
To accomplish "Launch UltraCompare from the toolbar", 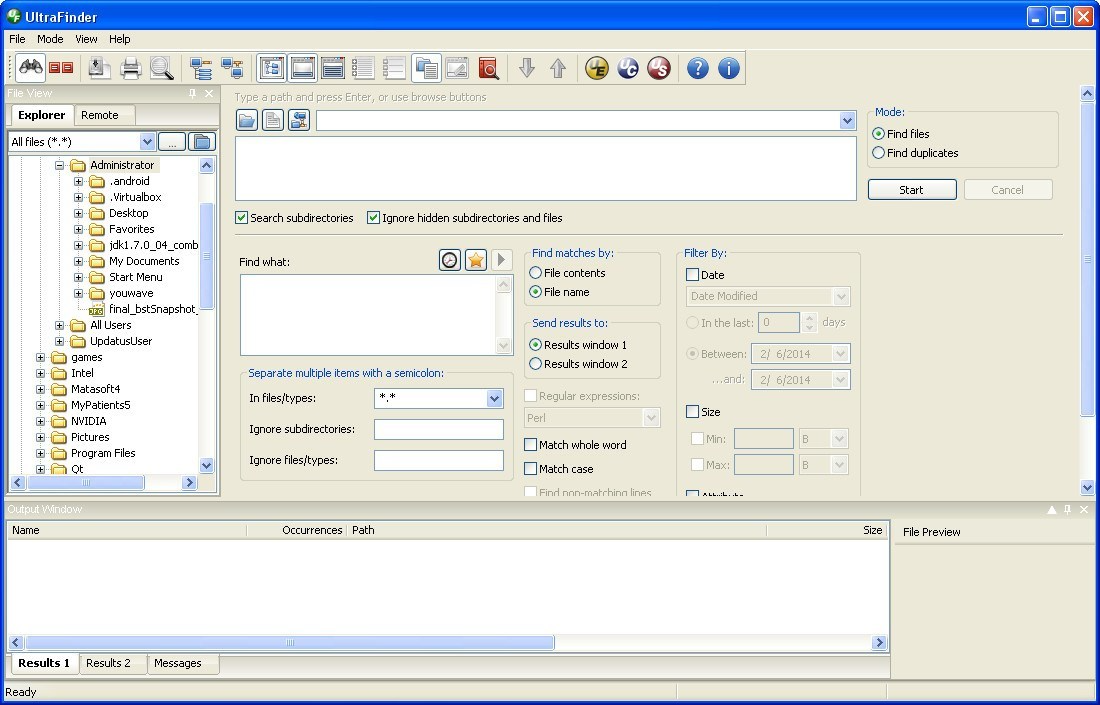I will point(626,67).
